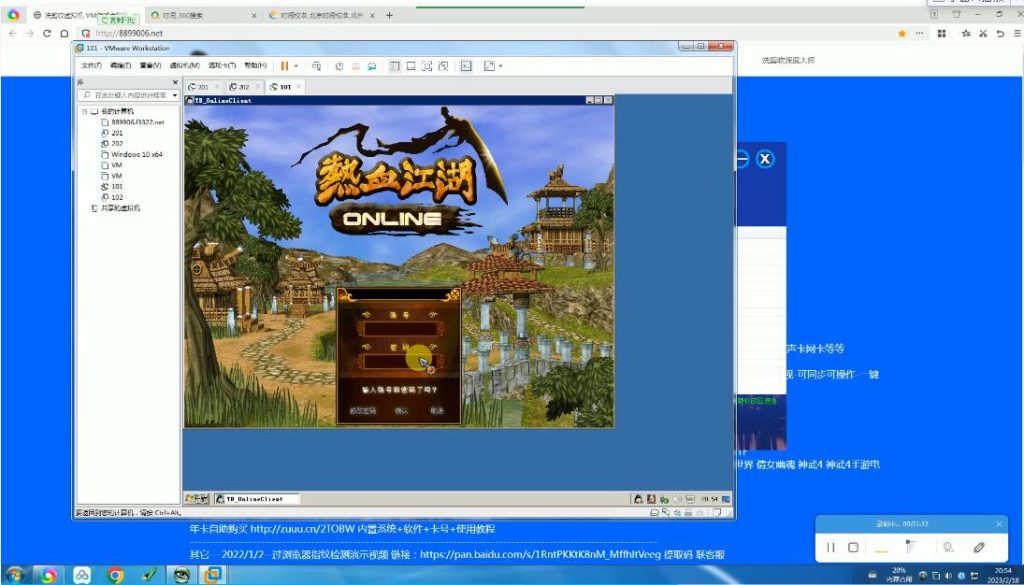The image size is (1024, 585).
Task: Click the Chrome icon in Windows taskbar
Action: click(x=115, y=575)
